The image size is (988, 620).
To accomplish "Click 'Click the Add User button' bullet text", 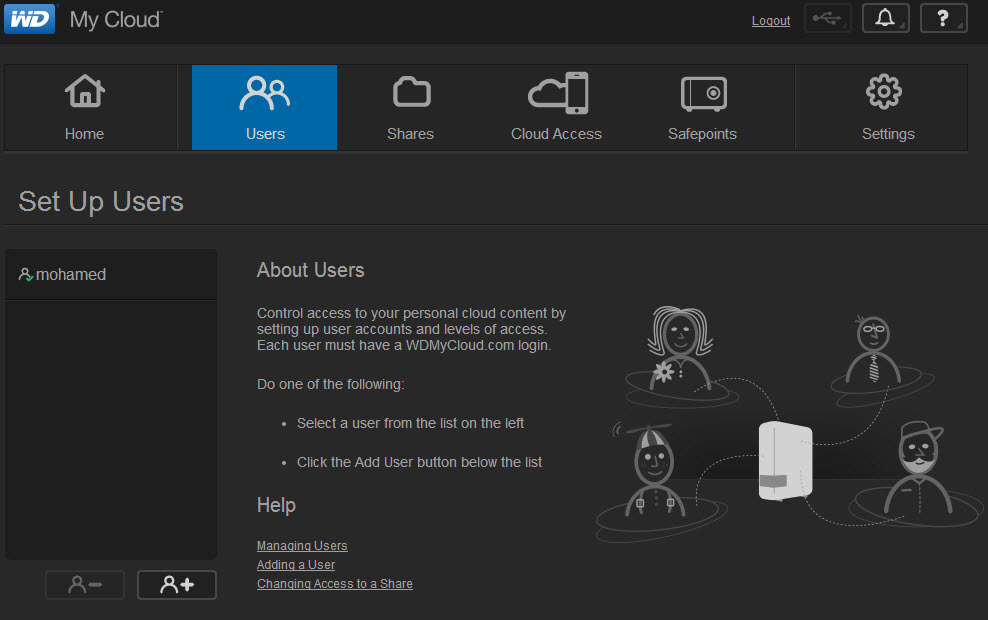I will click(419, 462).
